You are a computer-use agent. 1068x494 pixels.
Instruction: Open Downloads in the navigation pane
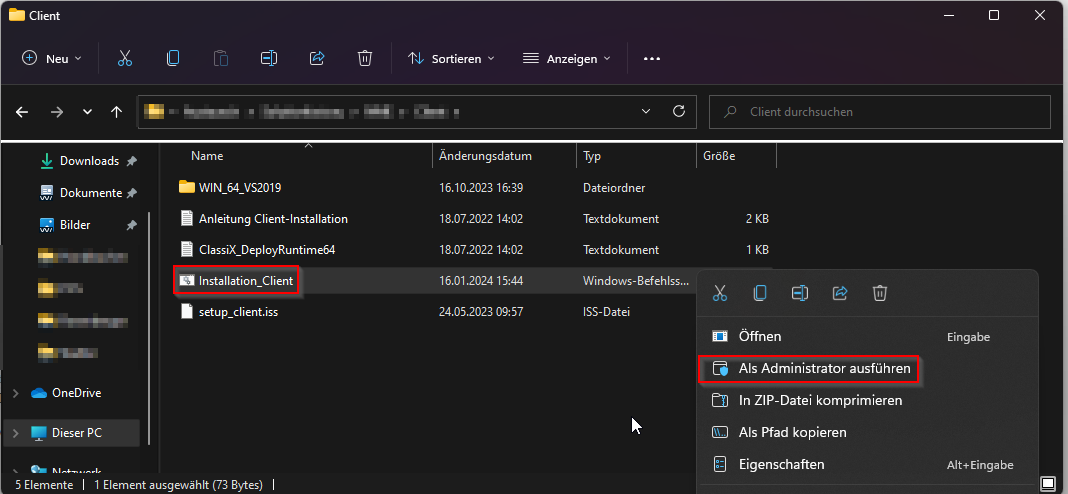coord(89,161)
